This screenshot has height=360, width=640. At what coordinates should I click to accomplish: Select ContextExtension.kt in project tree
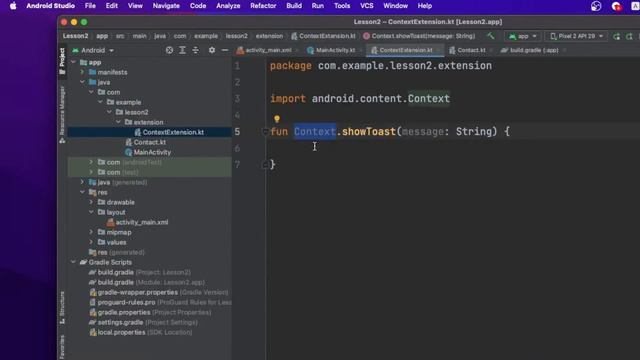[173, 132]
